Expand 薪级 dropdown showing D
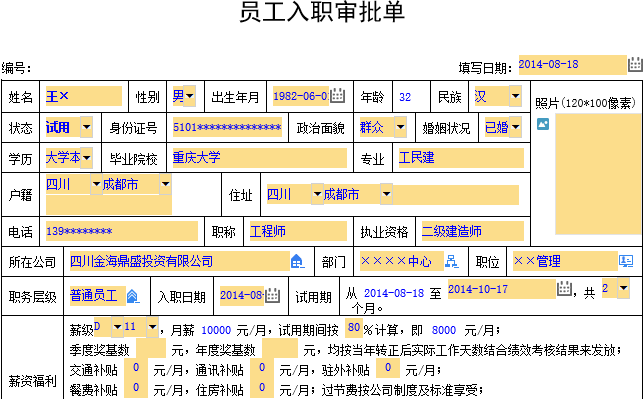The width and height of the screenshot is (644, 399). click(x=117, y=327)
